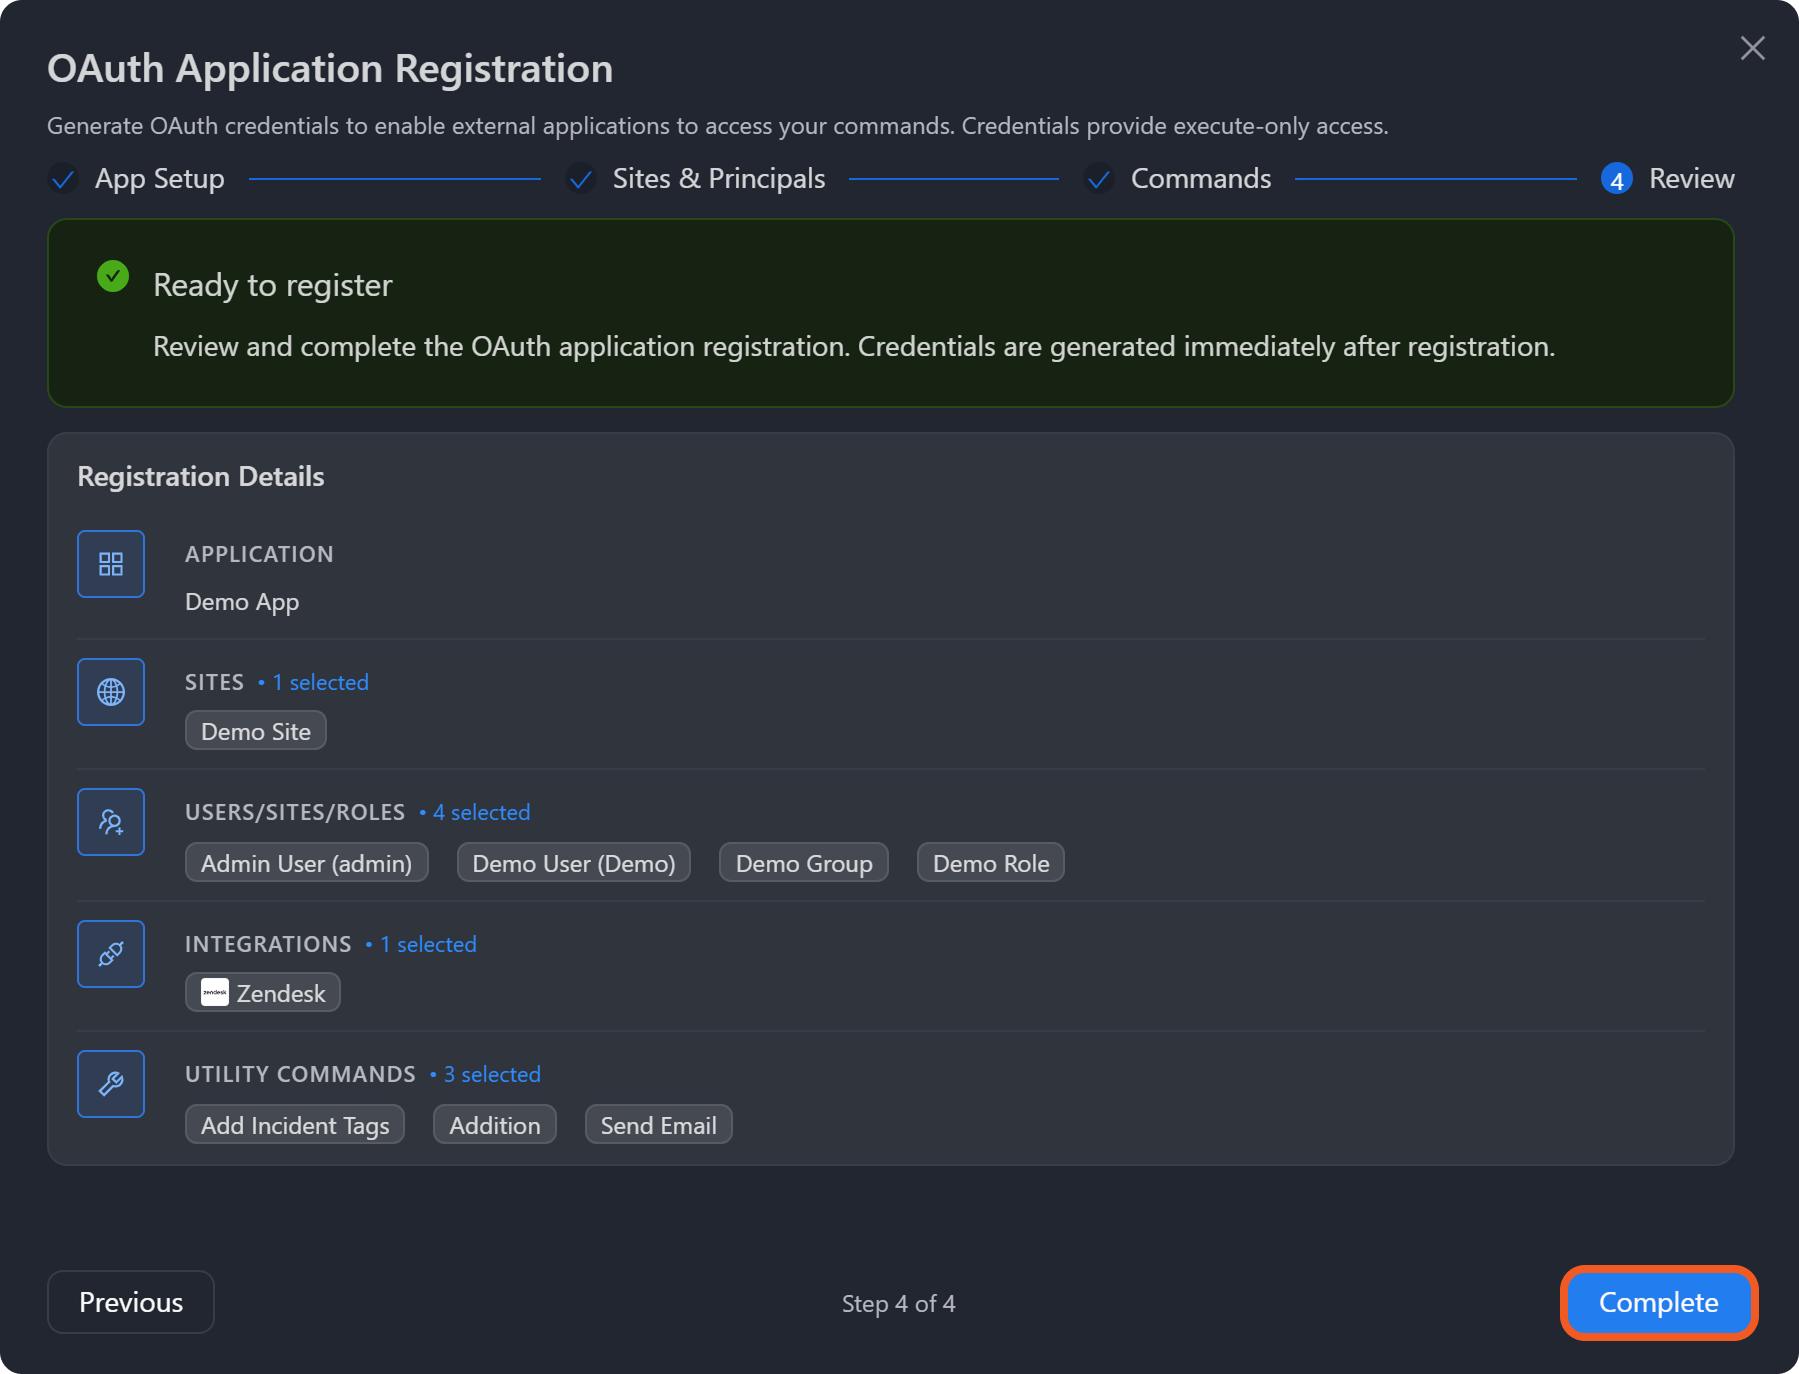
Task: Click the Send Email command chip
Action: (x=658, y=1125)
